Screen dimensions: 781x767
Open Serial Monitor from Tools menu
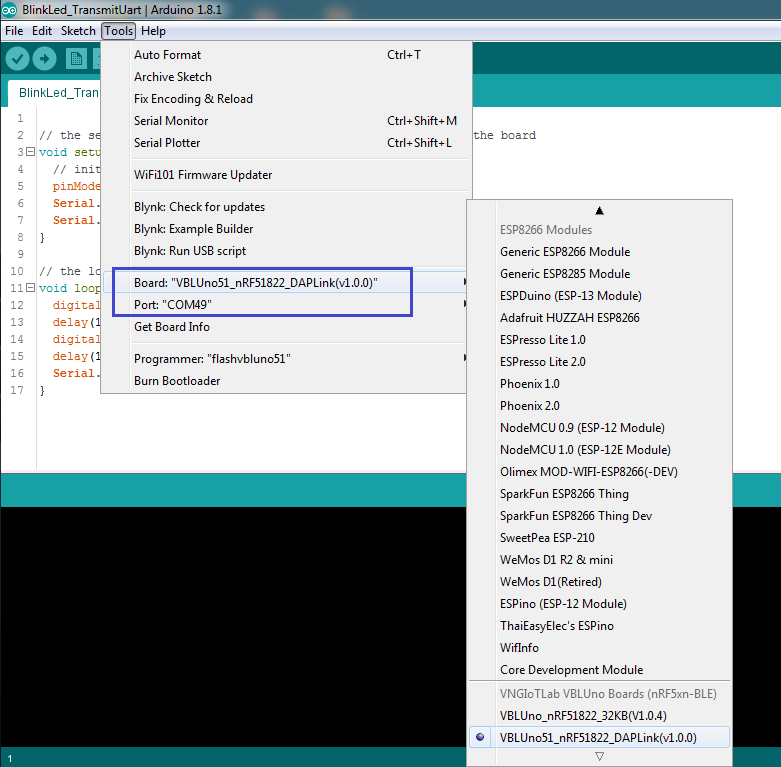click(x=171, y=121)
